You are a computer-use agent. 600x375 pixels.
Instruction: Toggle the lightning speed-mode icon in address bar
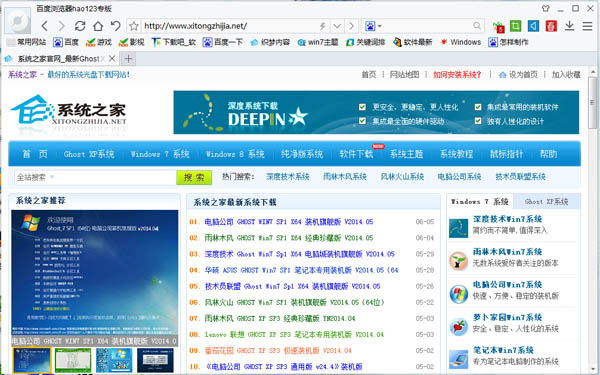323,26
